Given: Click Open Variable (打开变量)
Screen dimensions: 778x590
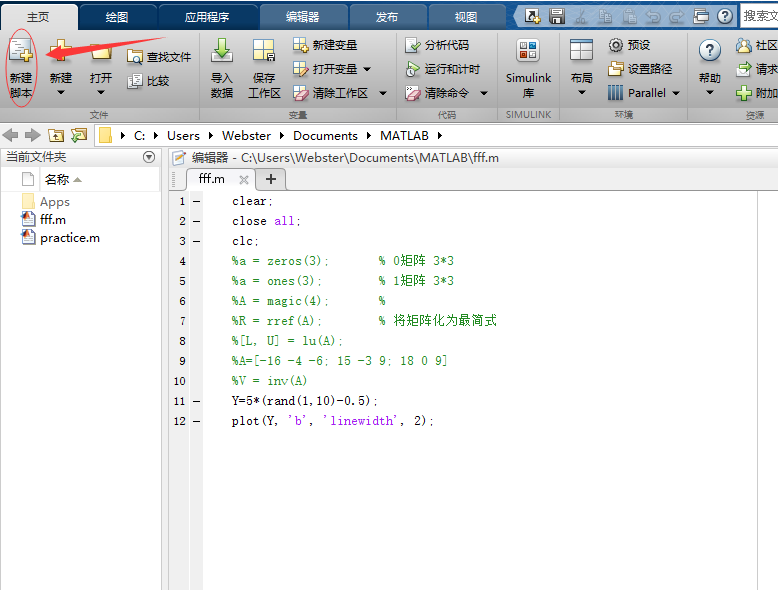Looking at the screenshot, I should (x=325, y=69).
